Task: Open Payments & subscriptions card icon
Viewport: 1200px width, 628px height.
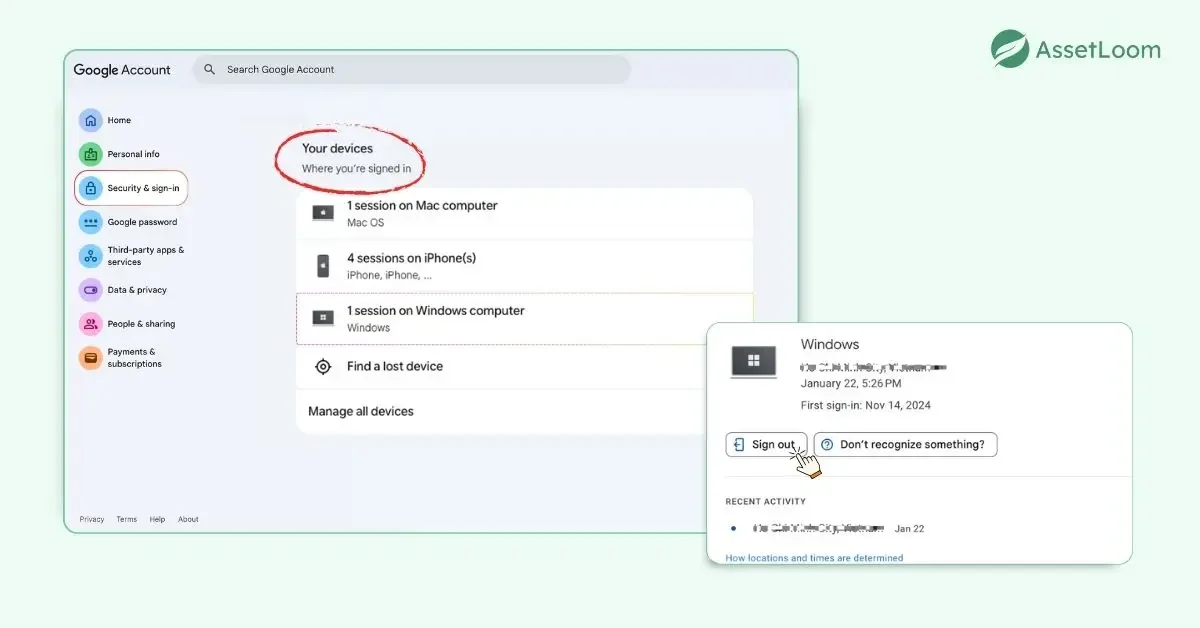Action: point(91,358)
